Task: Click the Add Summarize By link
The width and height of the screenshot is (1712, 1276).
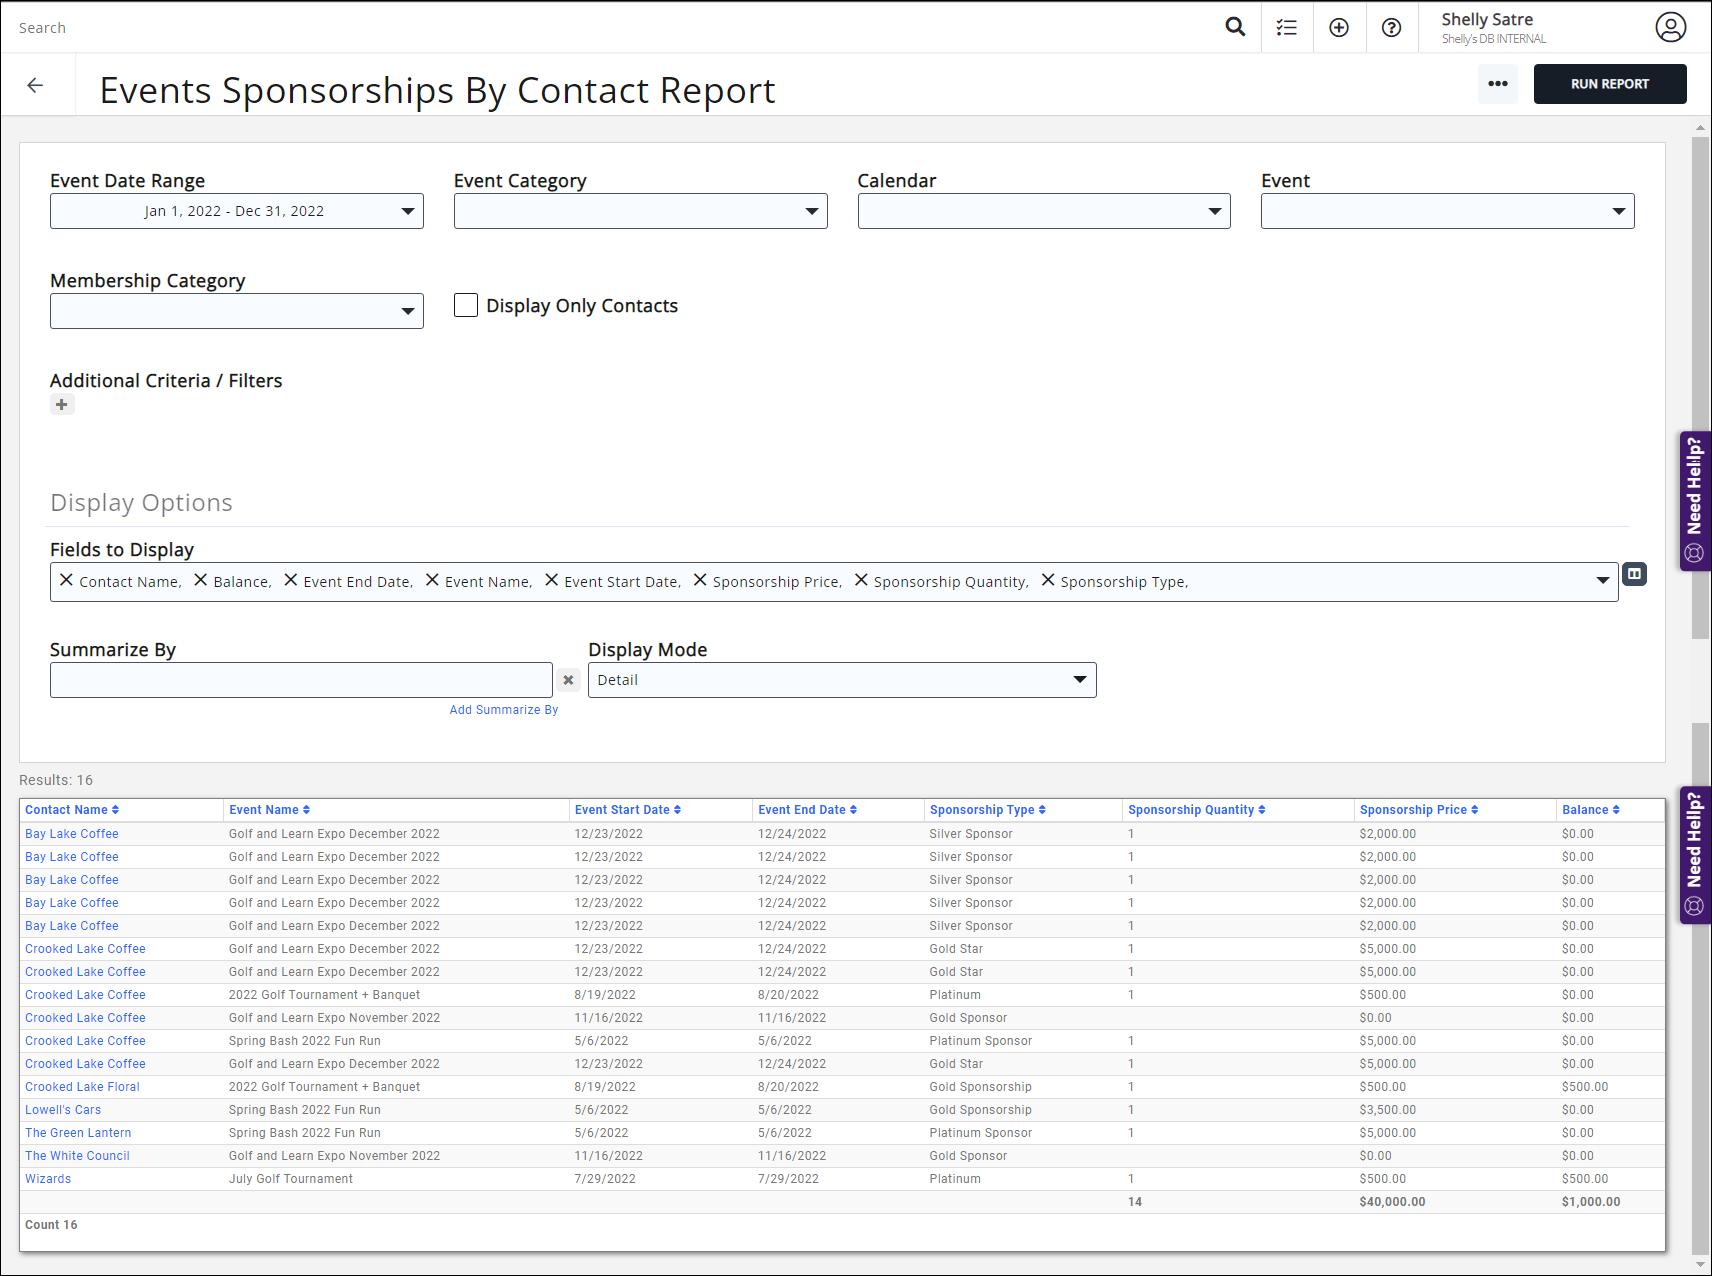Action: [x=503, y=710]
